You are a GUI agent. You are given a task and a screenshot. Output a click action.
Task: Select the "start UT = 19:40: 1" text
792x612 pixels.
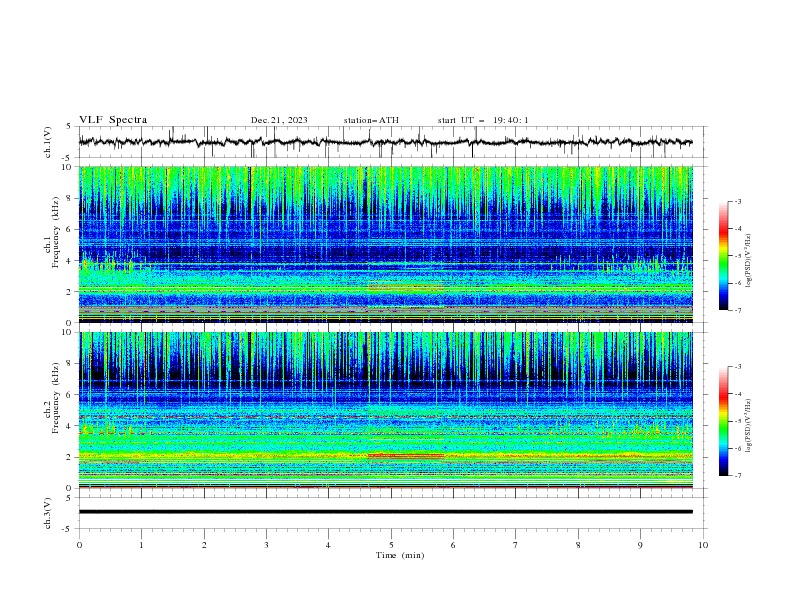click(483, 120)
